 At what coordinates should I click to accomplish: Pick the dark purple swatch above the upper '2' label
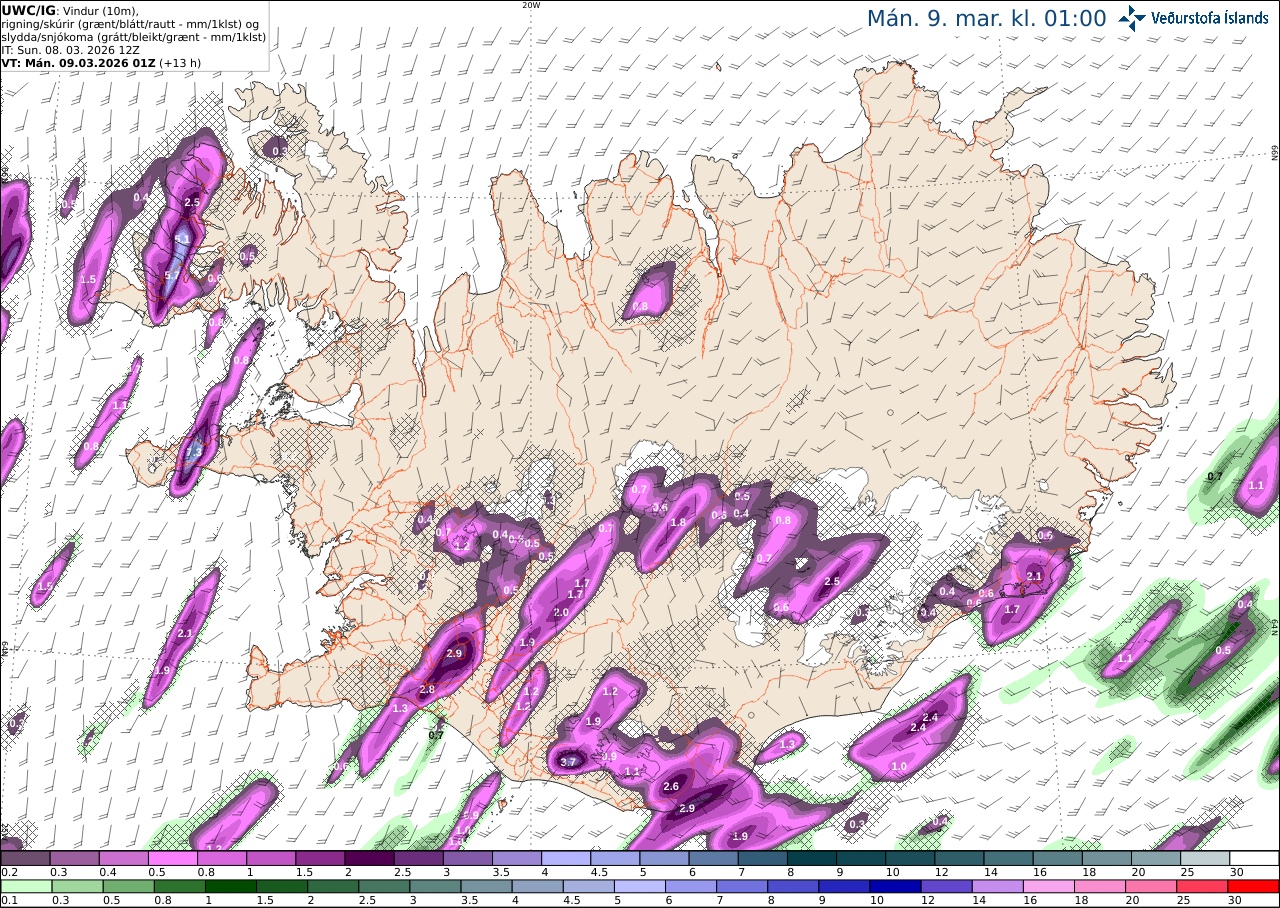coord(369,858)
